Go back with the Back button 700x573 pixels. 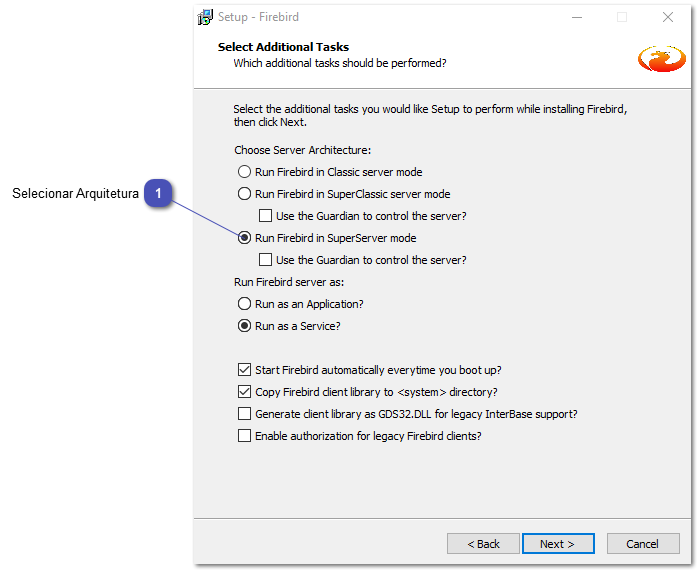coord(483,544)
